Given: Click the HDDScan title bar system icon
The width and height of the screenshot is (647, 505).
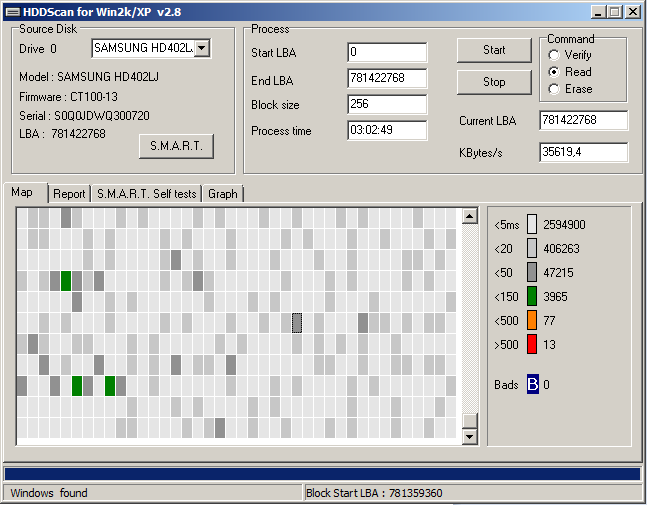Looking at the screenshot, I should pyautogui.click(x=12, y=12).
